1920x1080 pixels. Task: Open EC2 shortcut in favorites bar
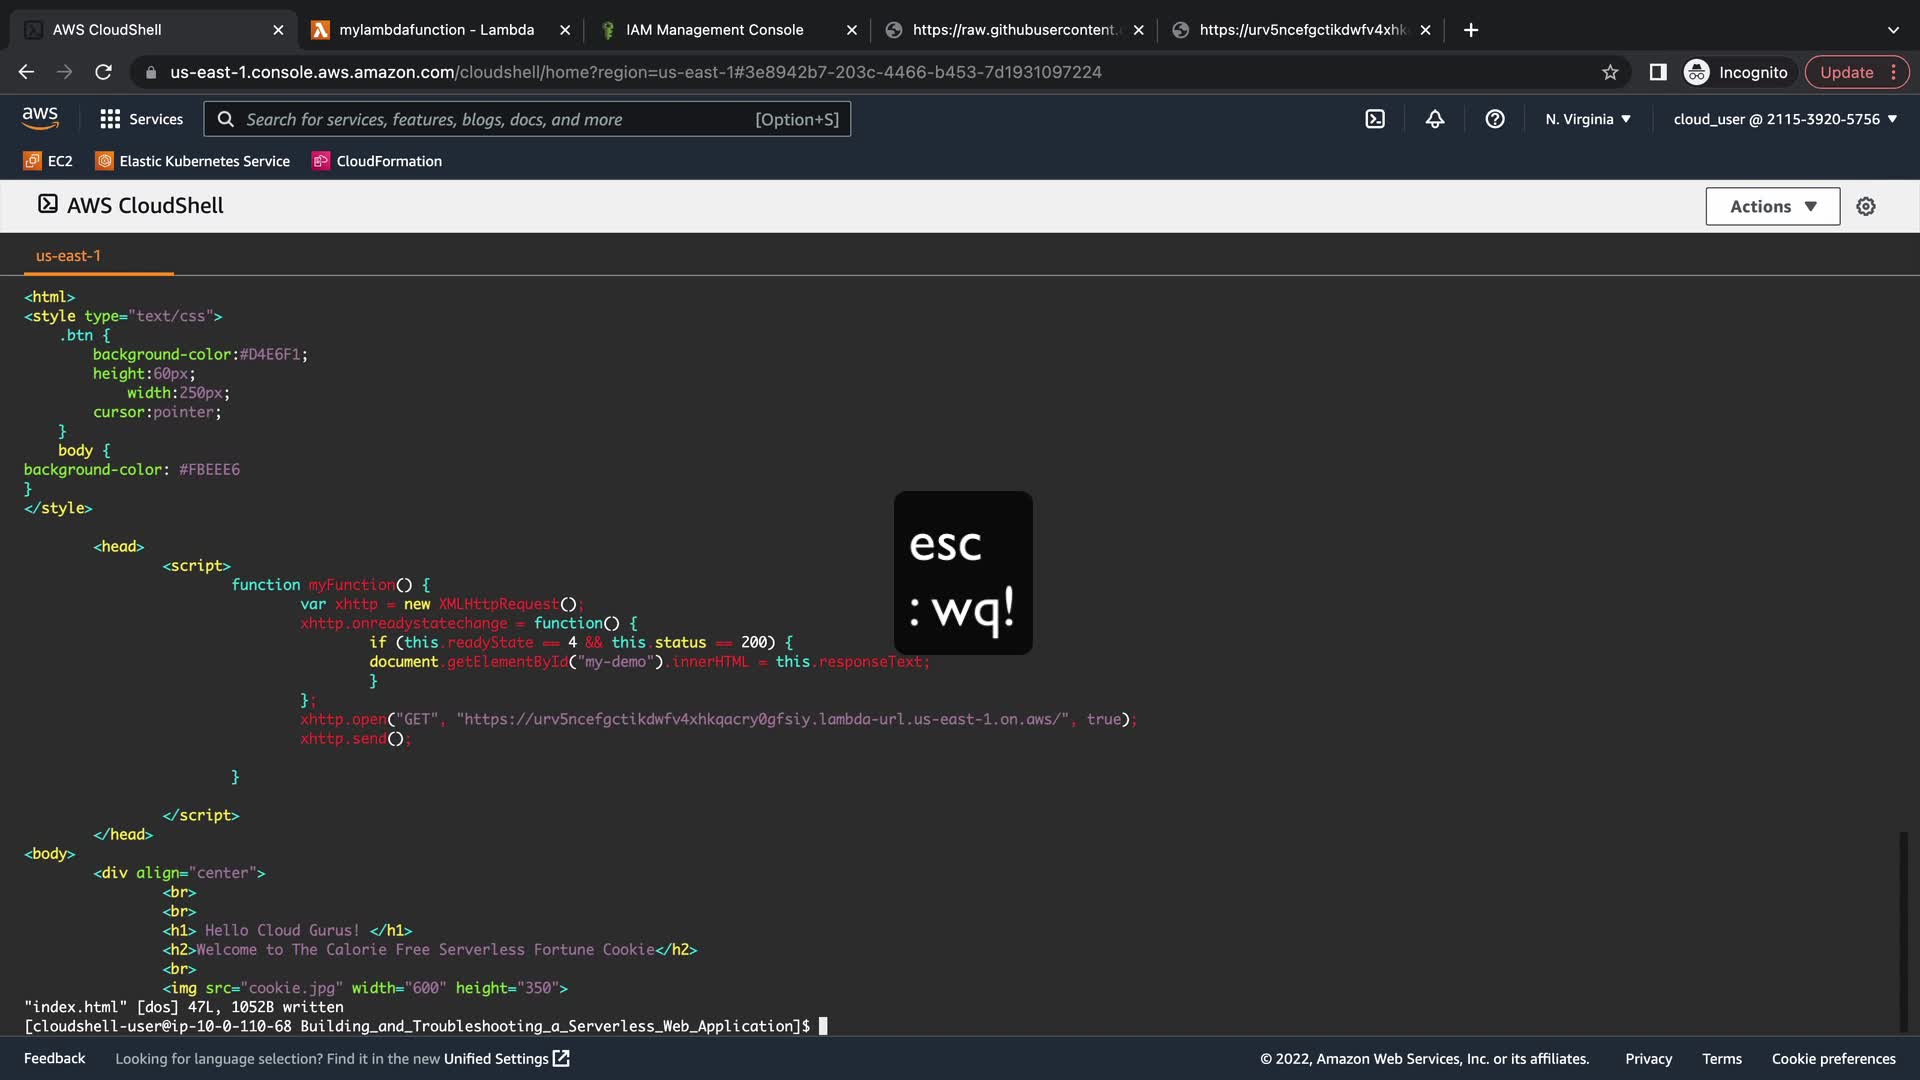click(x=48, y=161)
